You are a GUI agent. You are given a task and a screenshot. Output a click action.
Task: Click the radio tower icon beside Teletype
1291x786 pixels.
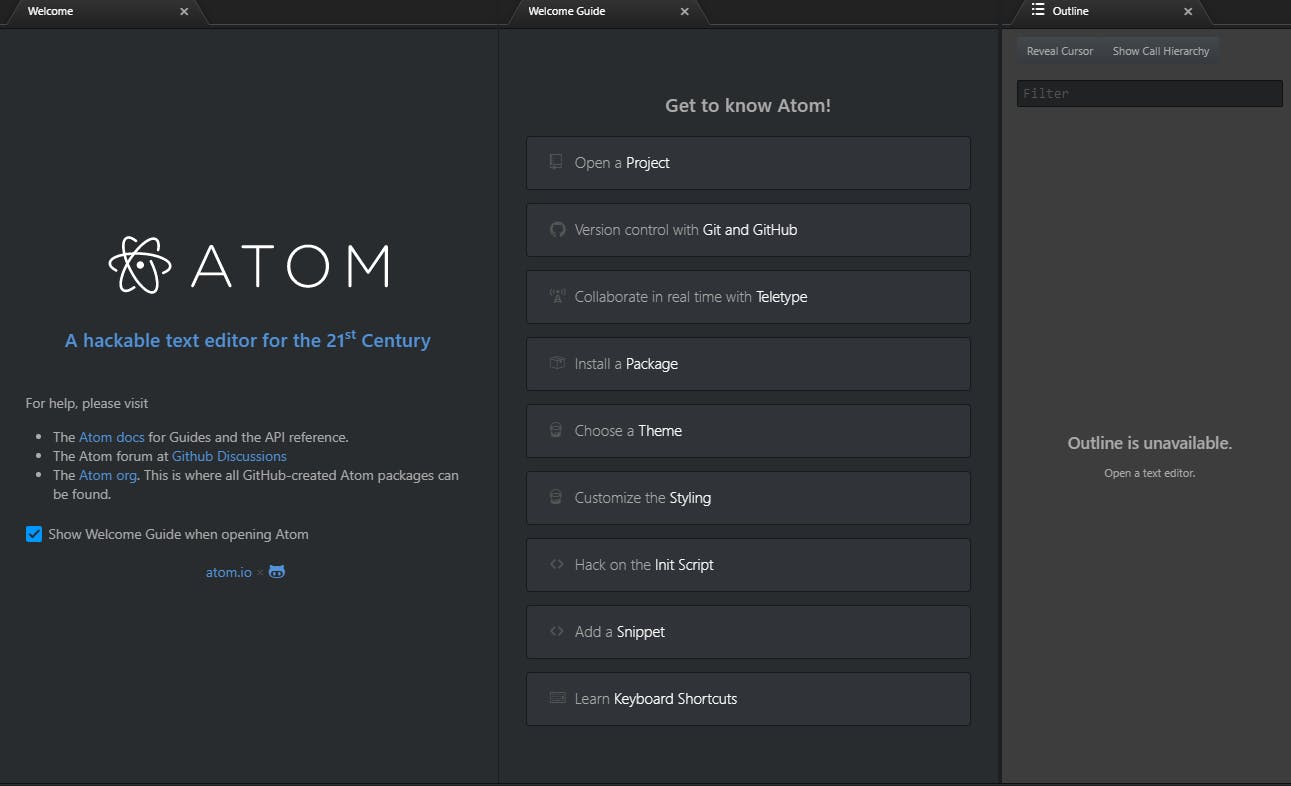coord(557,296)
